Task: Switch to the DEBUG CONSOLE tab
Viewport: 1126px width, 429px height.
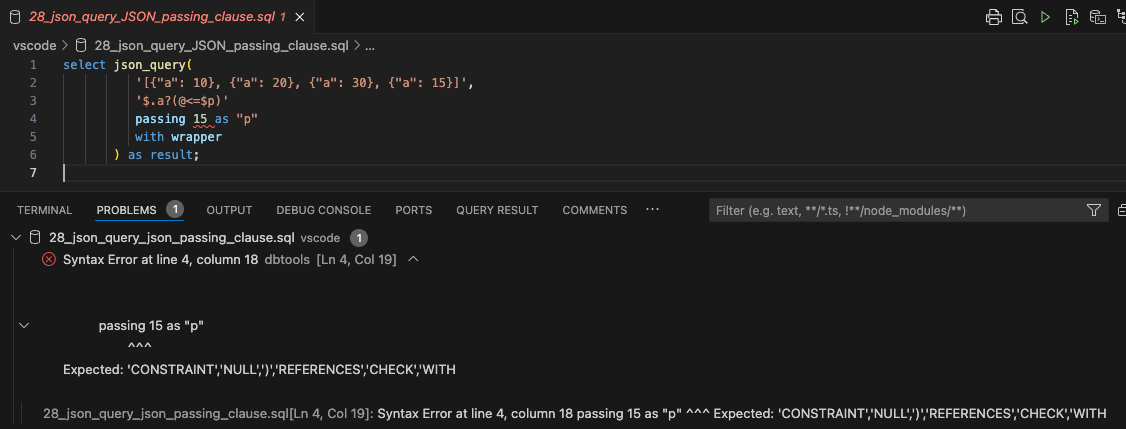Action: click(x=323, y=210)
